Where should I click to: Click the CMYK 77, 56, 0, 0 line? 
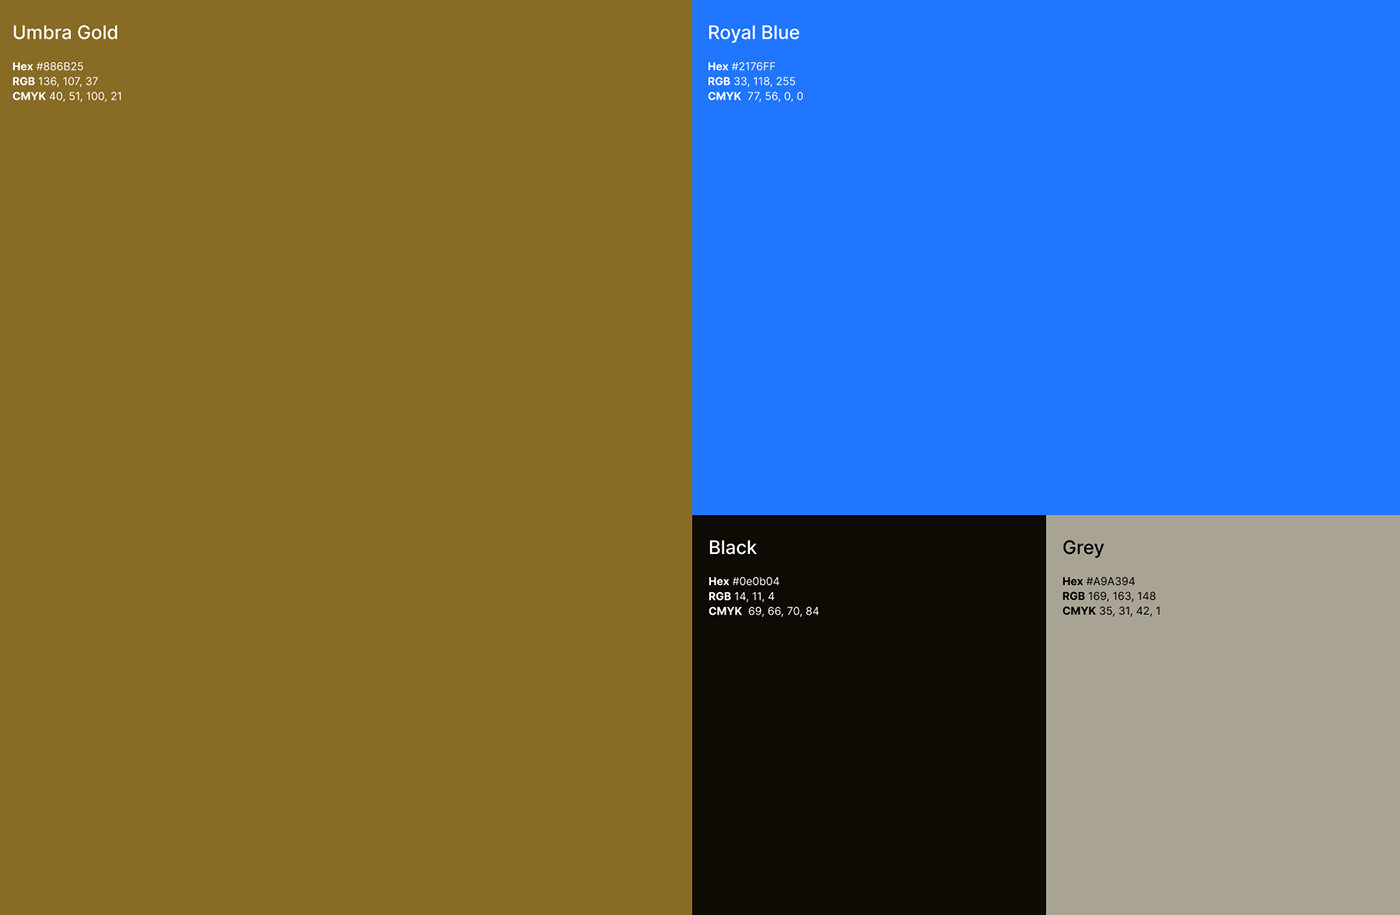(755, 97)
